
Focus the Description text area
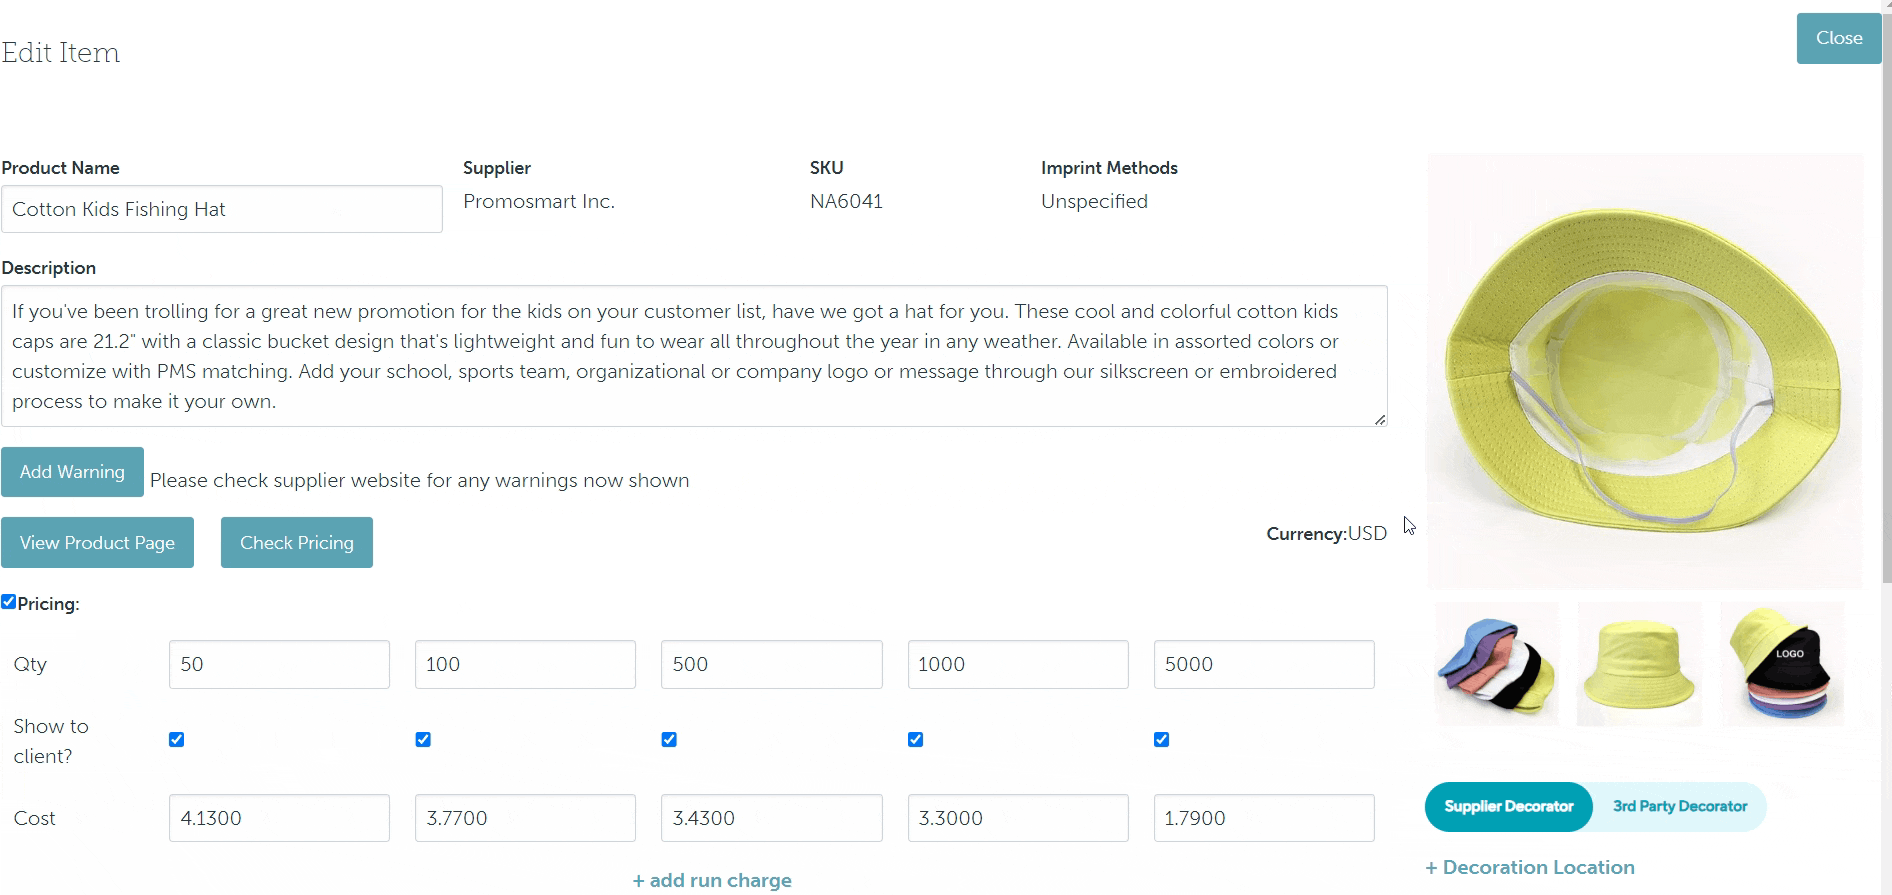pos(694,356)
